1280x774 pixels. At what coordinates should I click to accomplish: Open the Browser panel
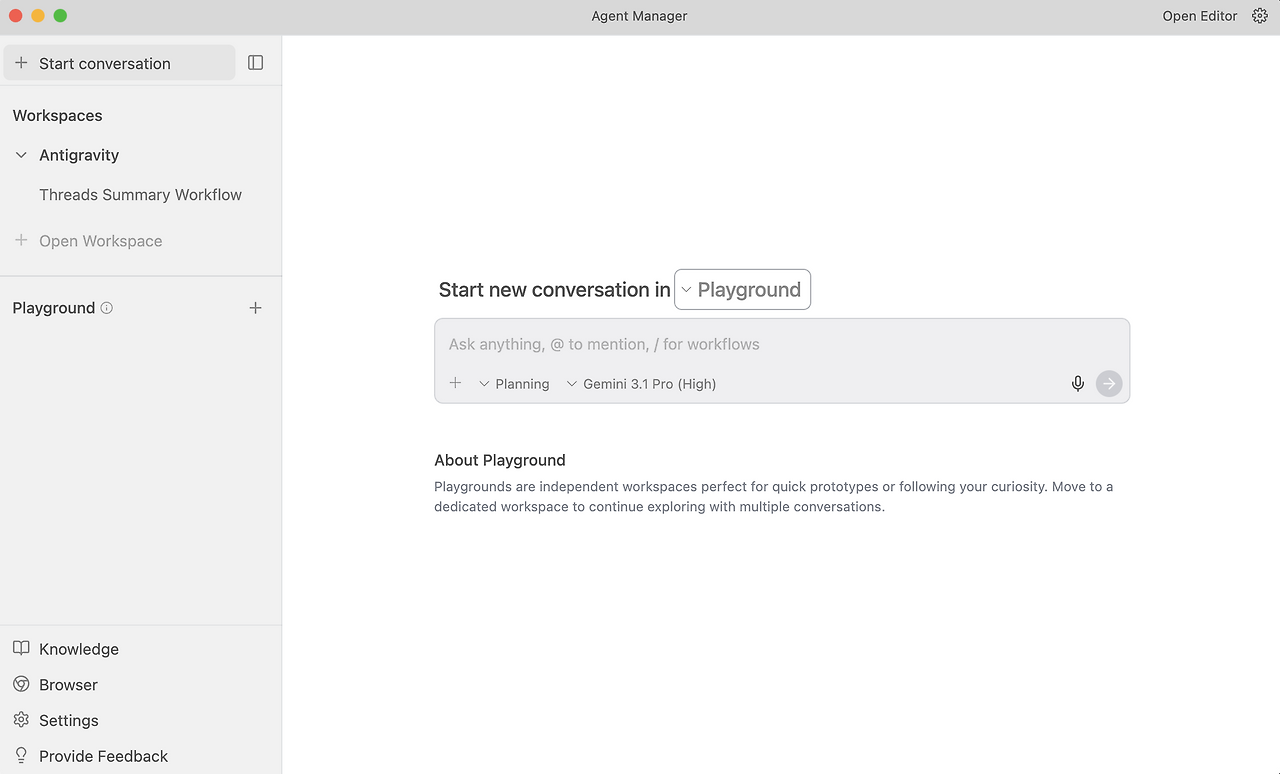pos(68,685)
